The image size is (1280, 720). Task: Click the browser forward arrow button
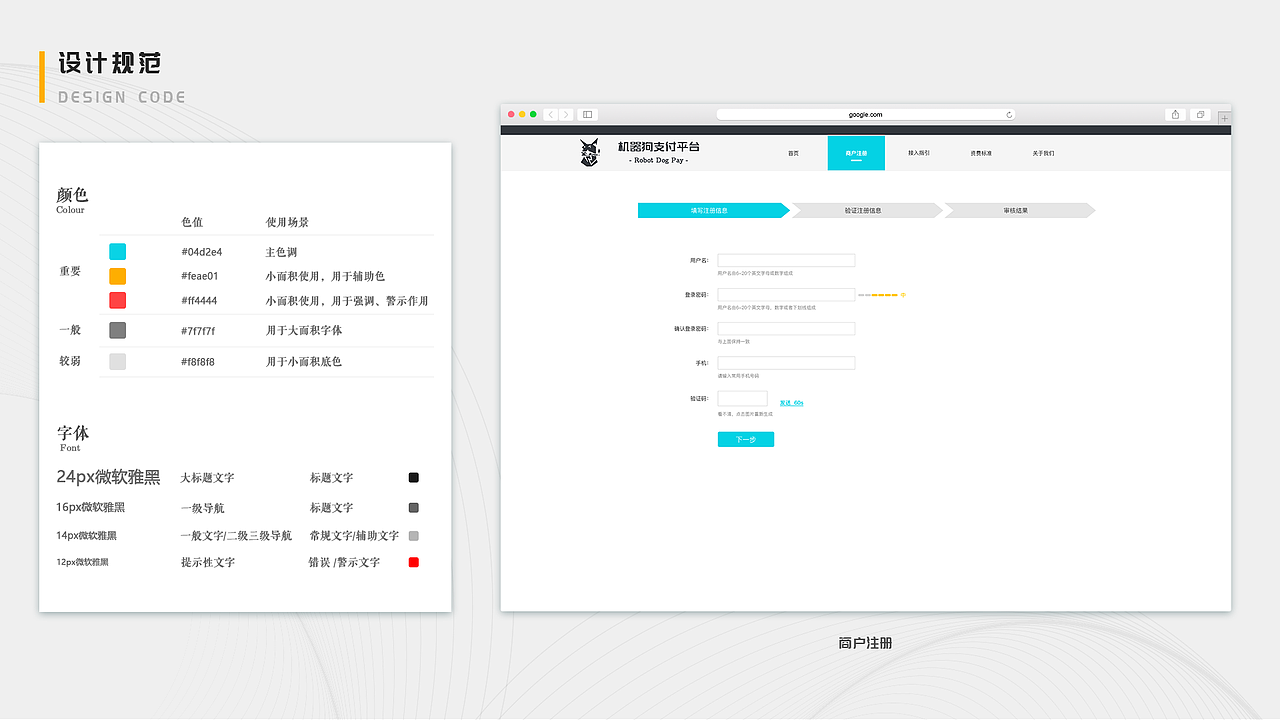(566, 115)
